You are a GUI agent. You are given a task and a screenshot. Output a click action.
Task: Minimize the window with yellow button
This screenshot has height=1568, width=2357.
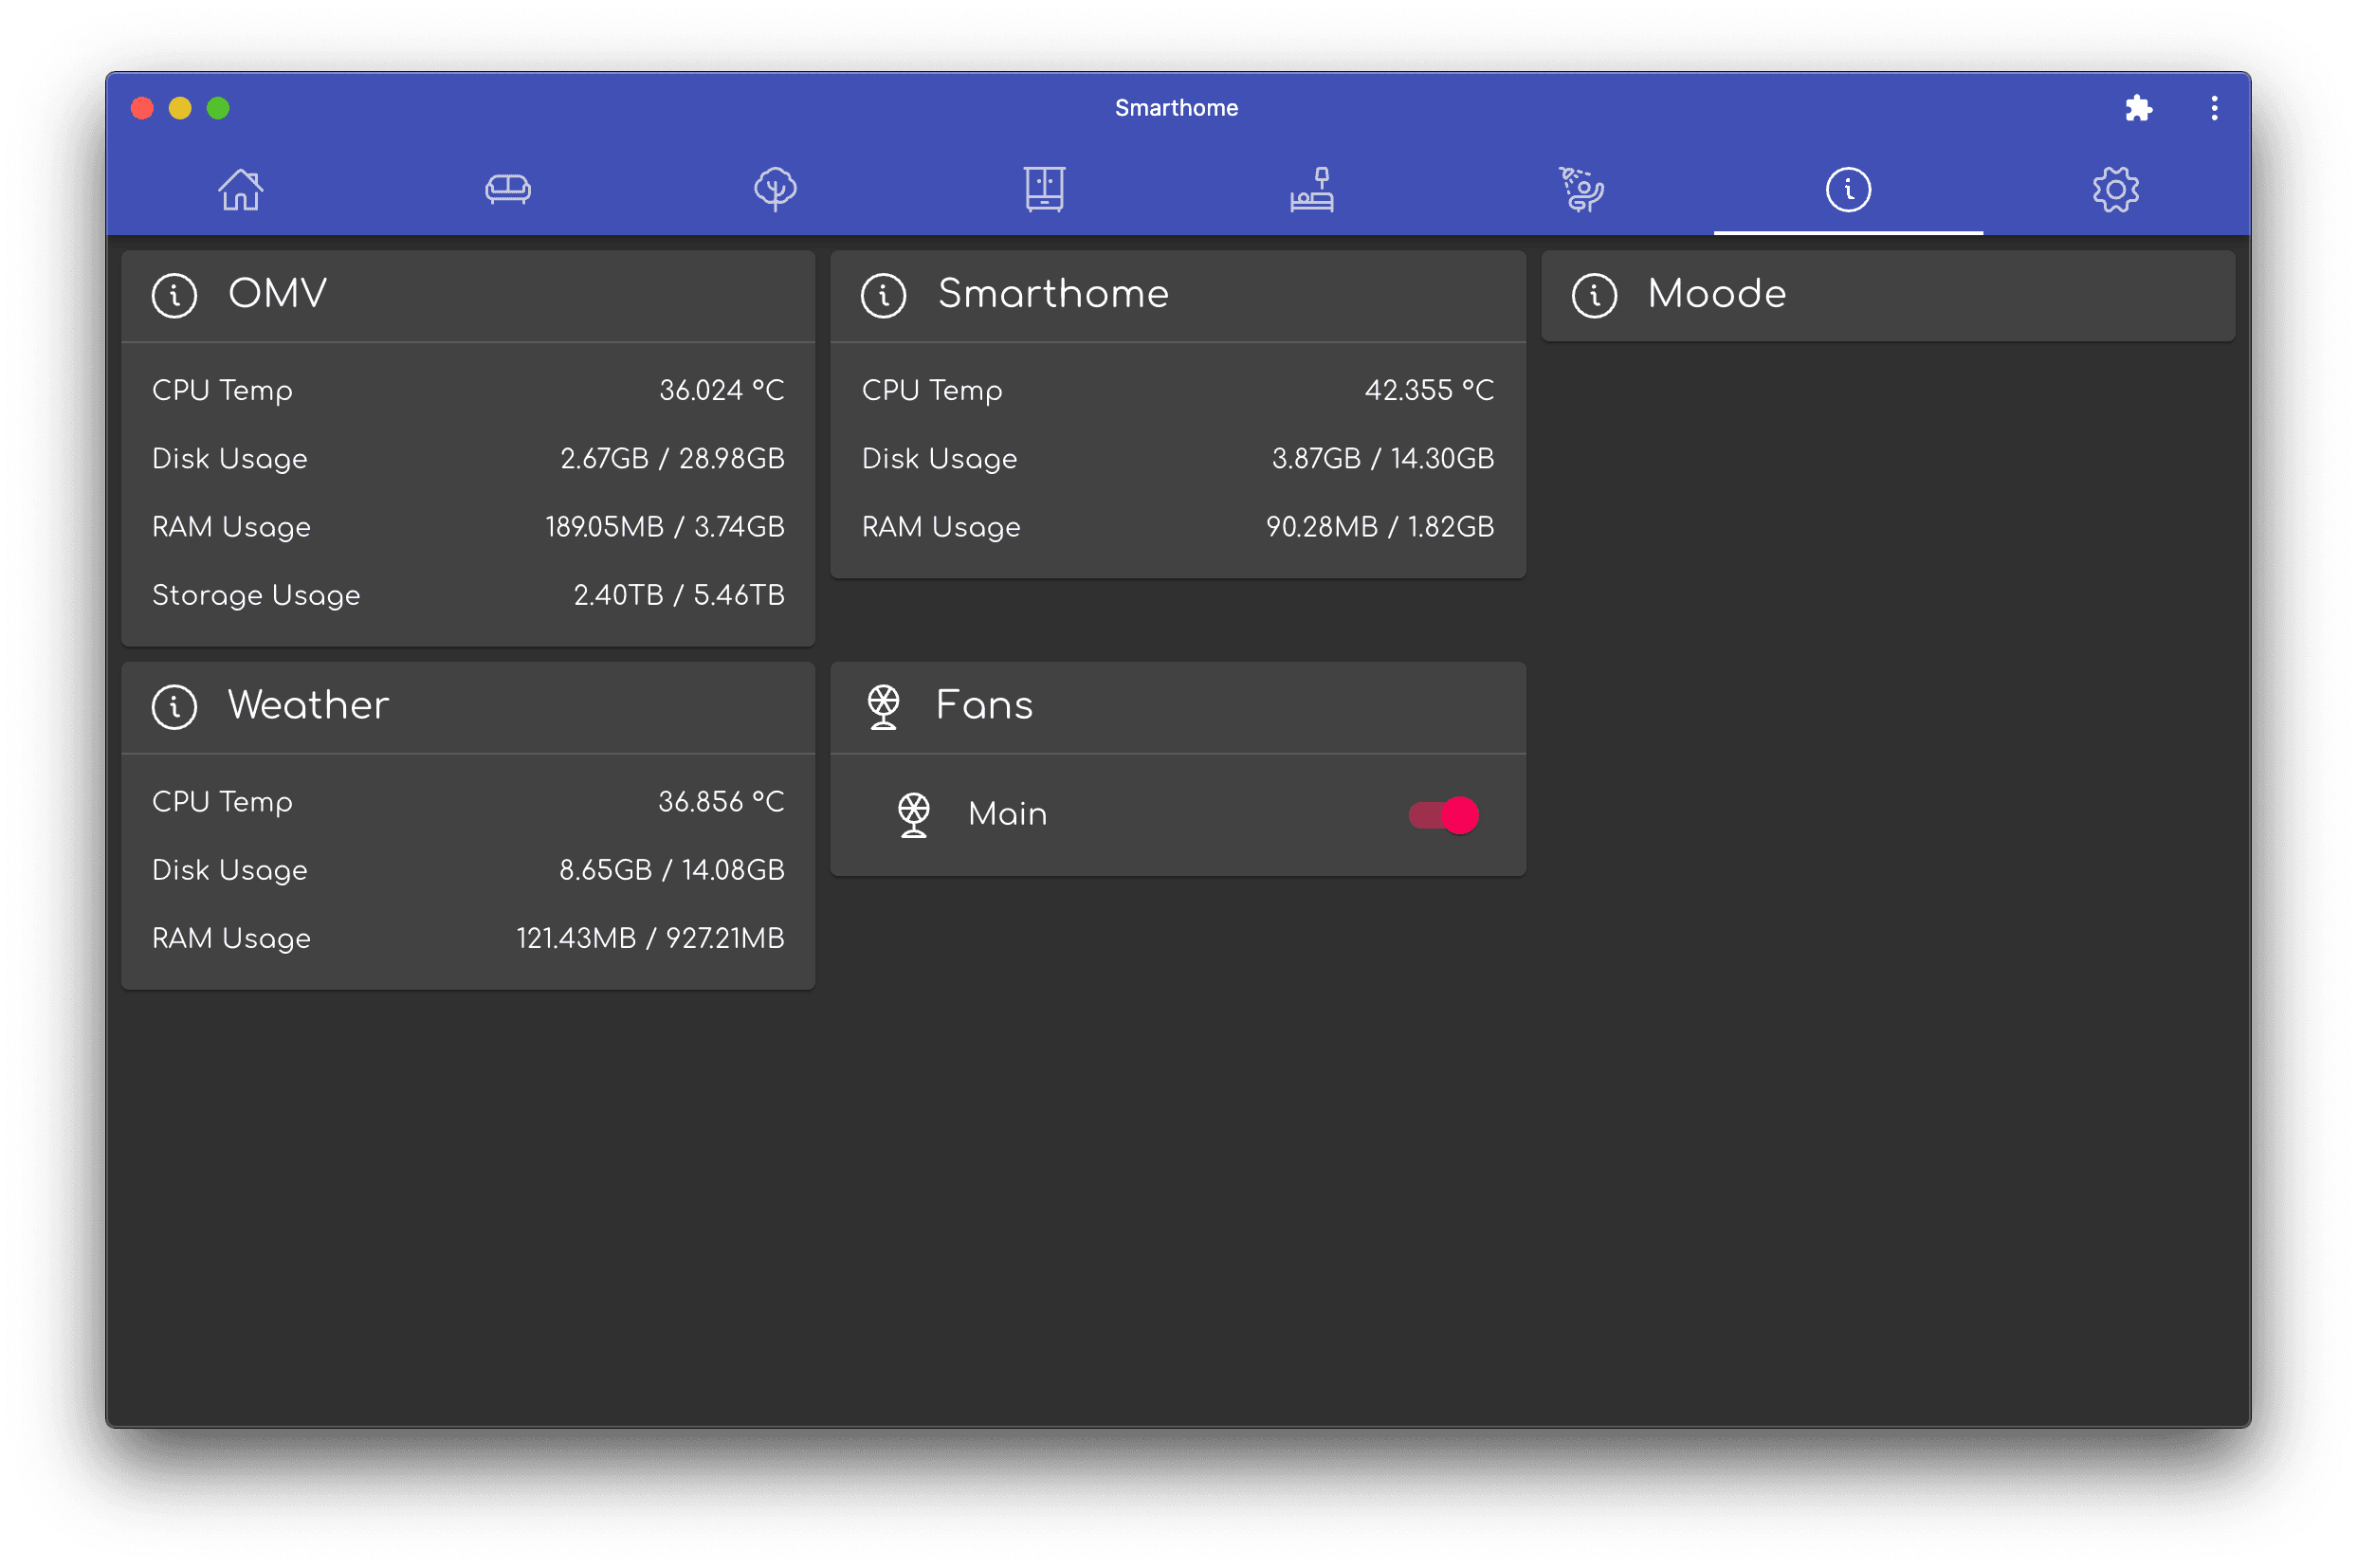(180, 108)
